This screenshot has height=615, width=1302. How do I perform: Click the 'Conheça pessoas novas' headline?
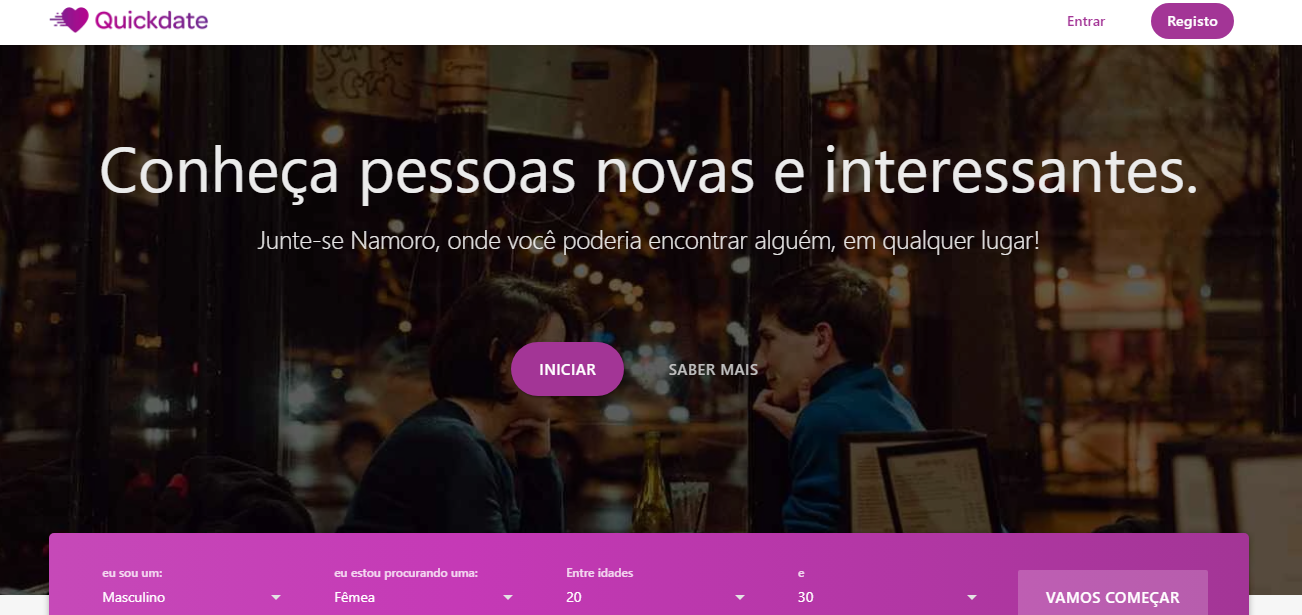[x=649, y=172]
